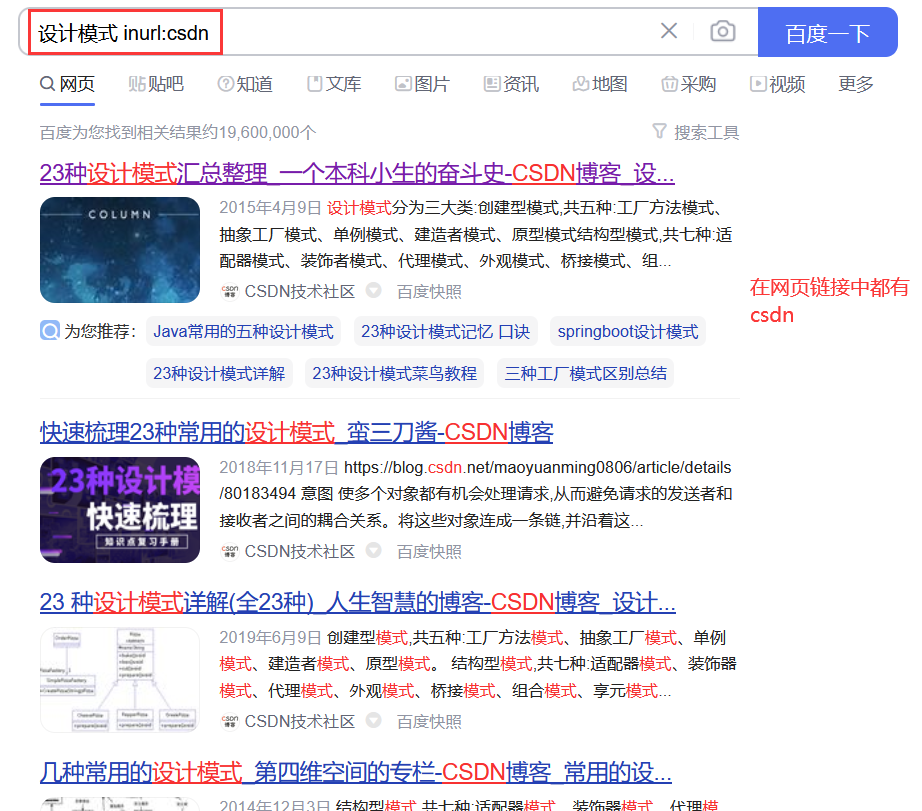Viewport: 922px width, 811px height.
Task: Select the 网页 tab
Action: click(x=67, y=84)
